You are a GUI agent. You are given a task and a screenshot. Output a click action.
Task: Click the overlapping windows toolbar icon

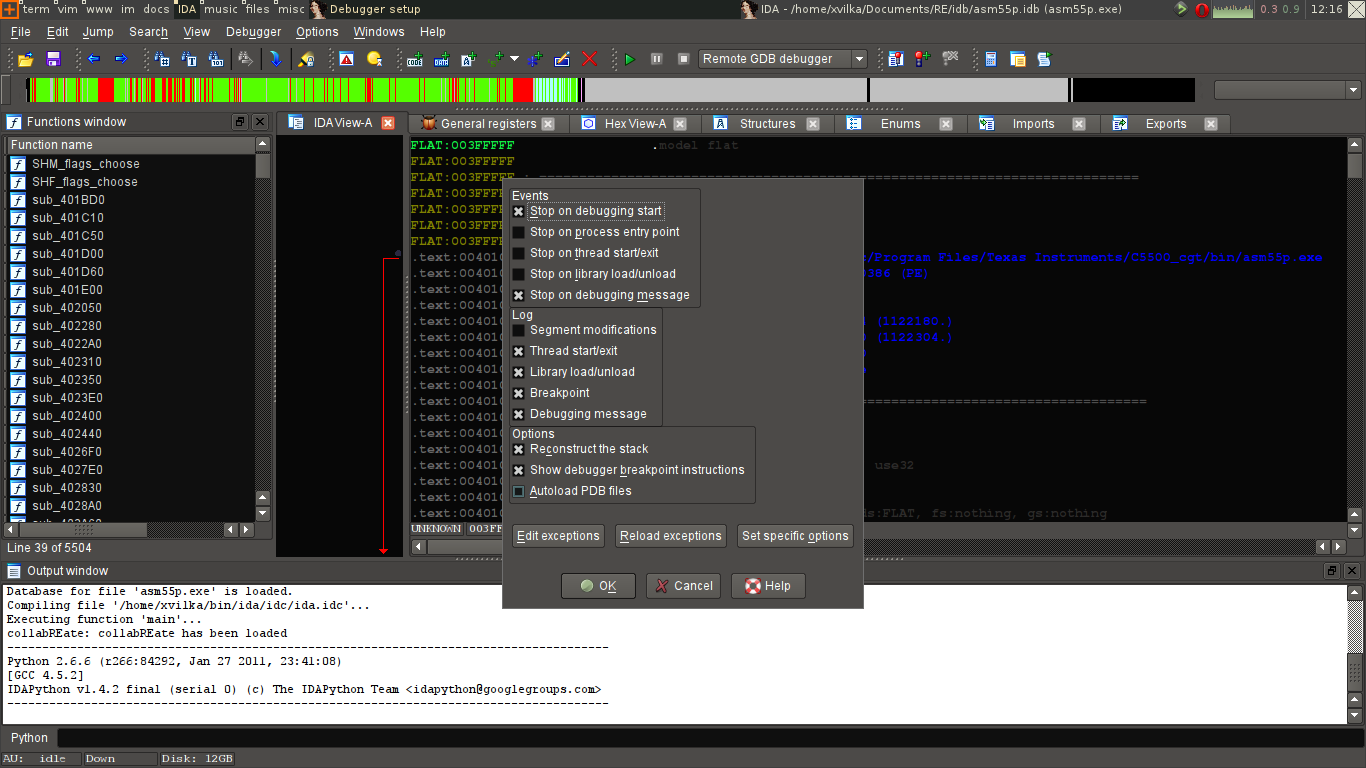(x=1018, y=59)
